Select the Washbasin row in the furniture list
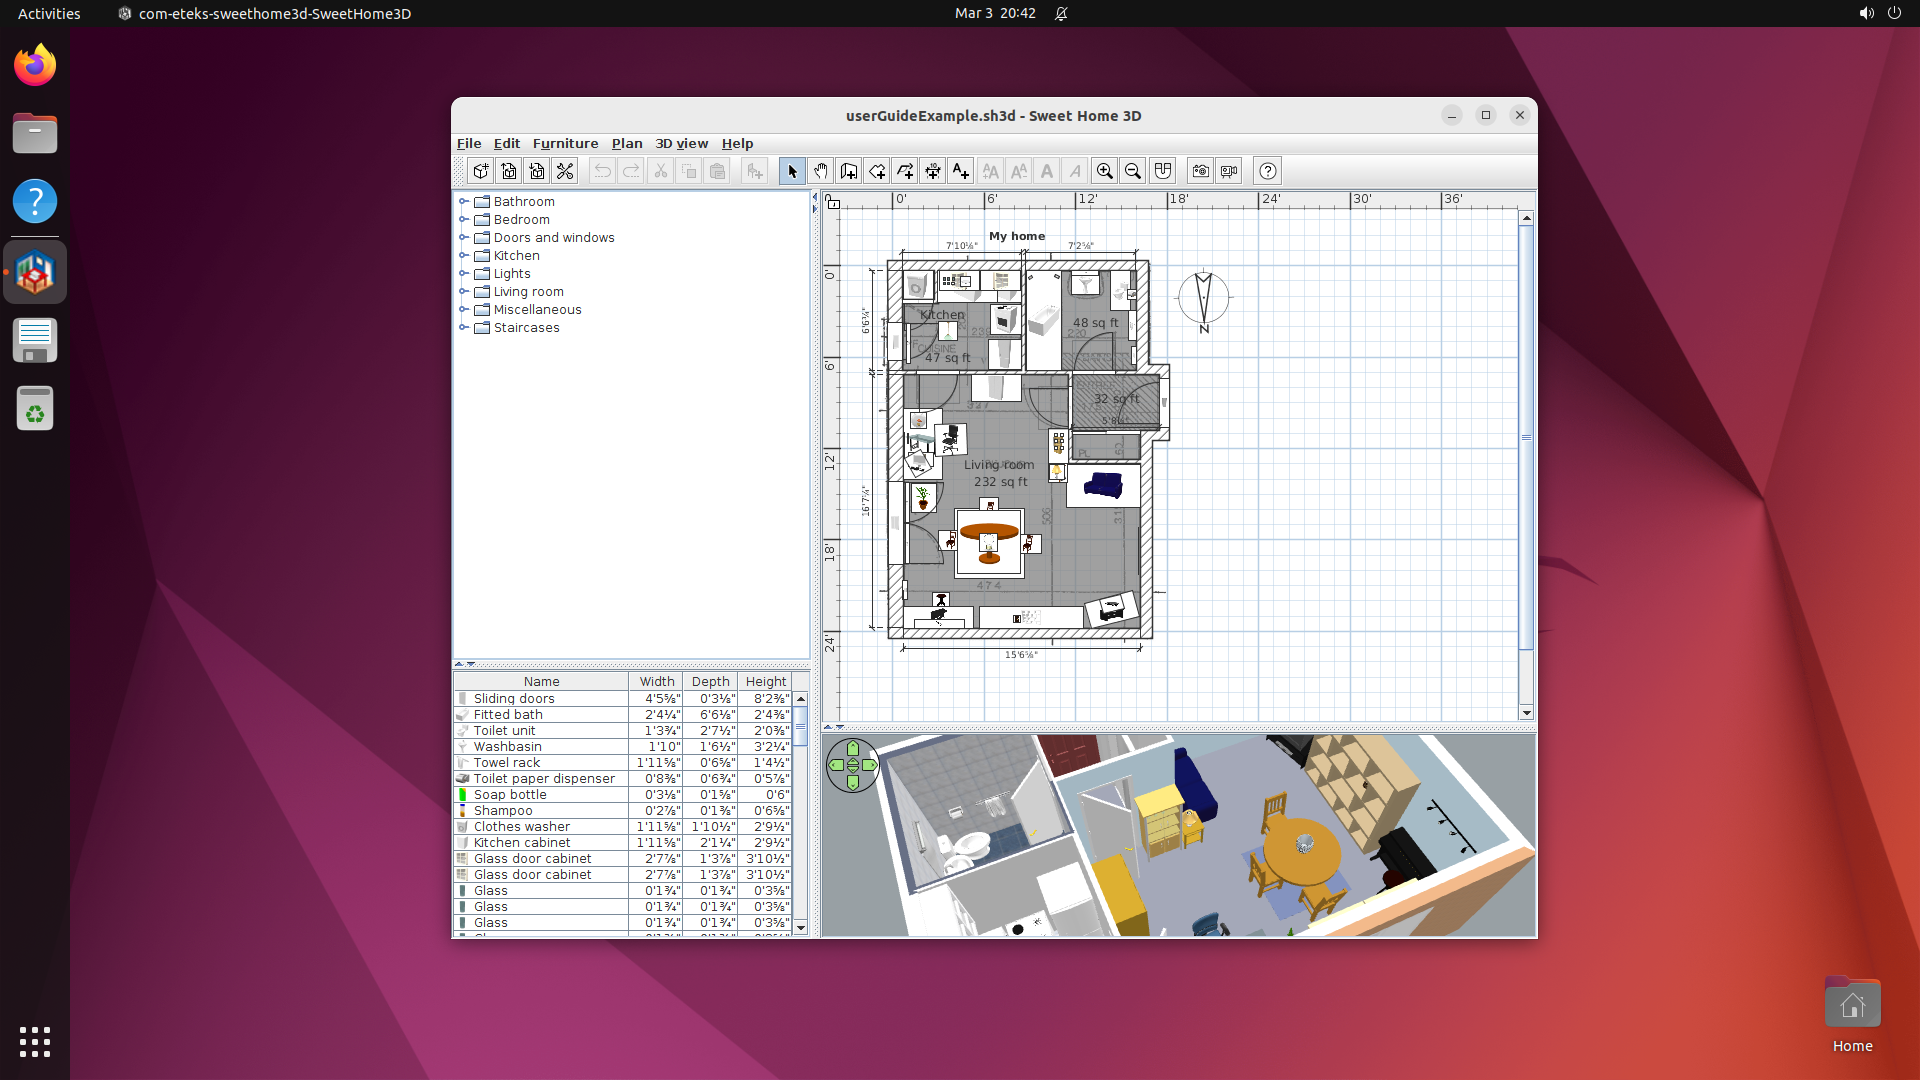 point(540,746)
